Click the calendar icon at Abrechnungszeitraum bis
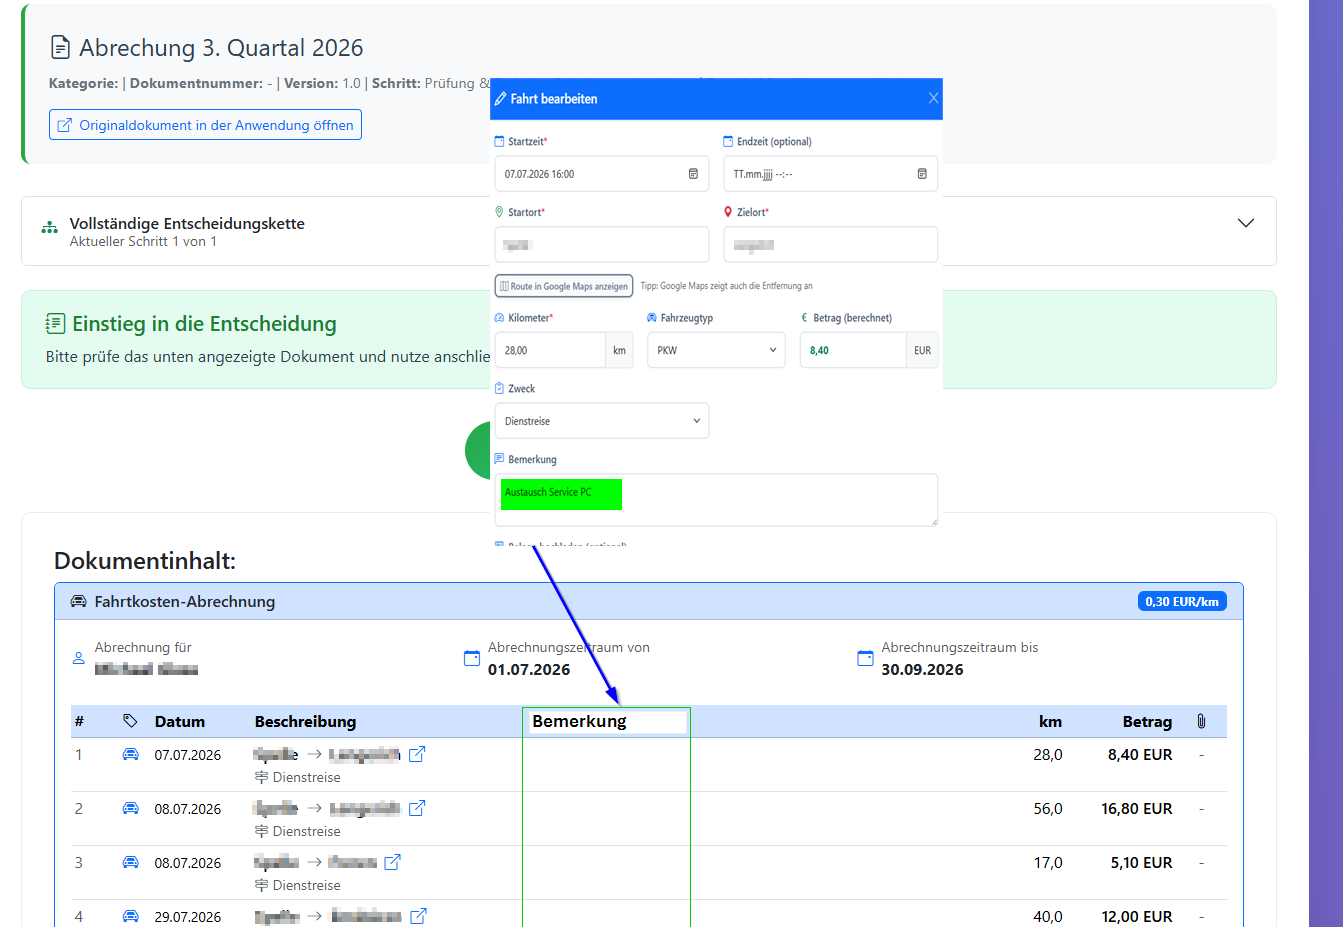 pos(866,658)
